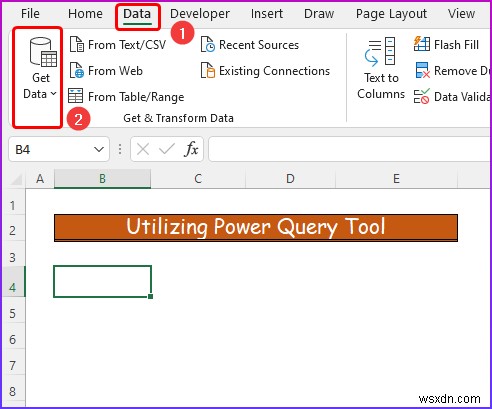Open the Get Data dropdown
Image resolution: width=492 pixels, height=409 pixels.
40,69
